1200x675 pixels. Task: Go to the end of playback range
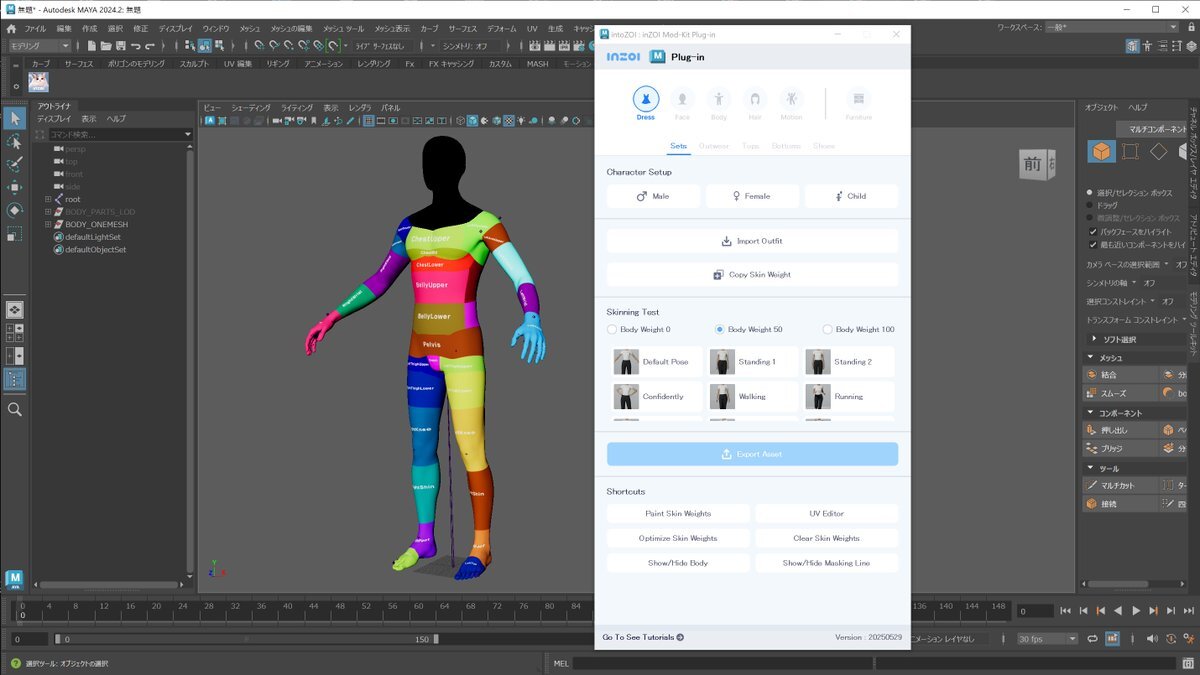1189,611
